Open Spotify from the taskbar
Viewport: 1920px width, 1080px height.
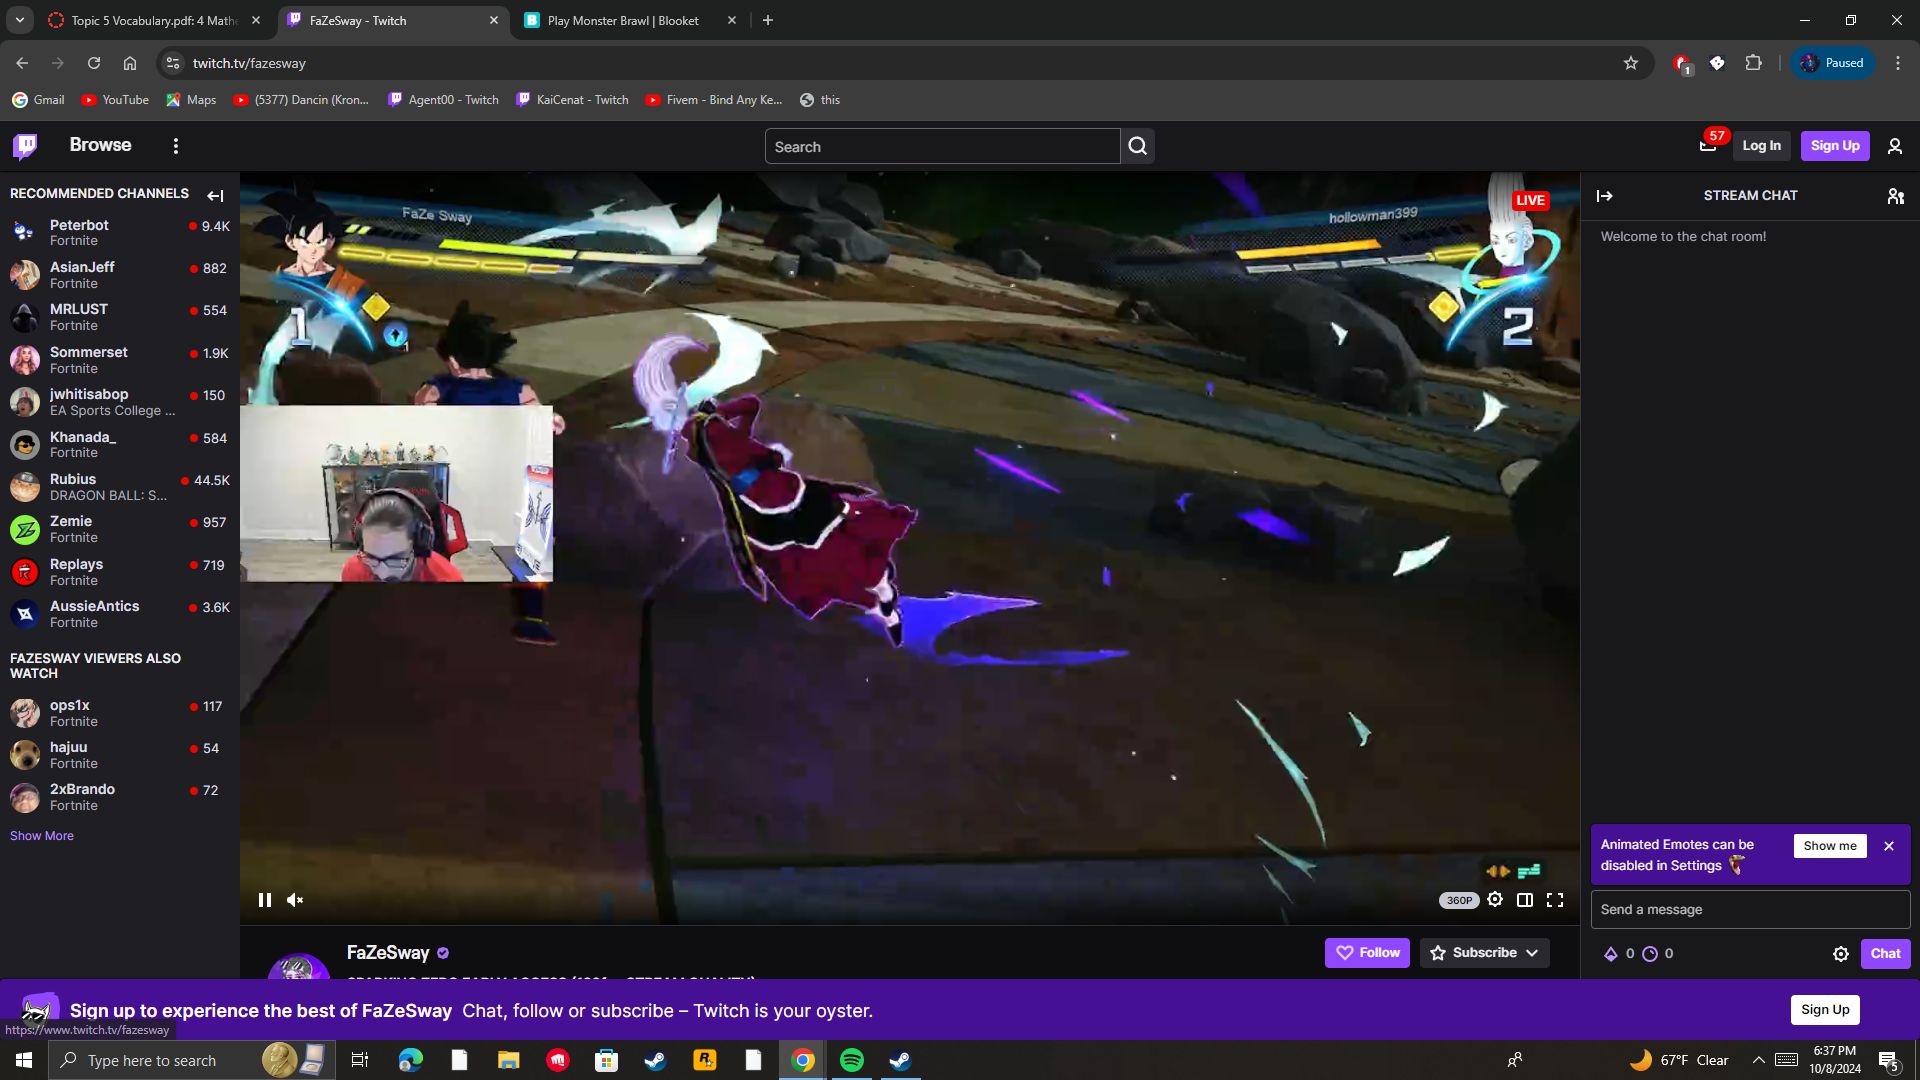pos(852,1060)
